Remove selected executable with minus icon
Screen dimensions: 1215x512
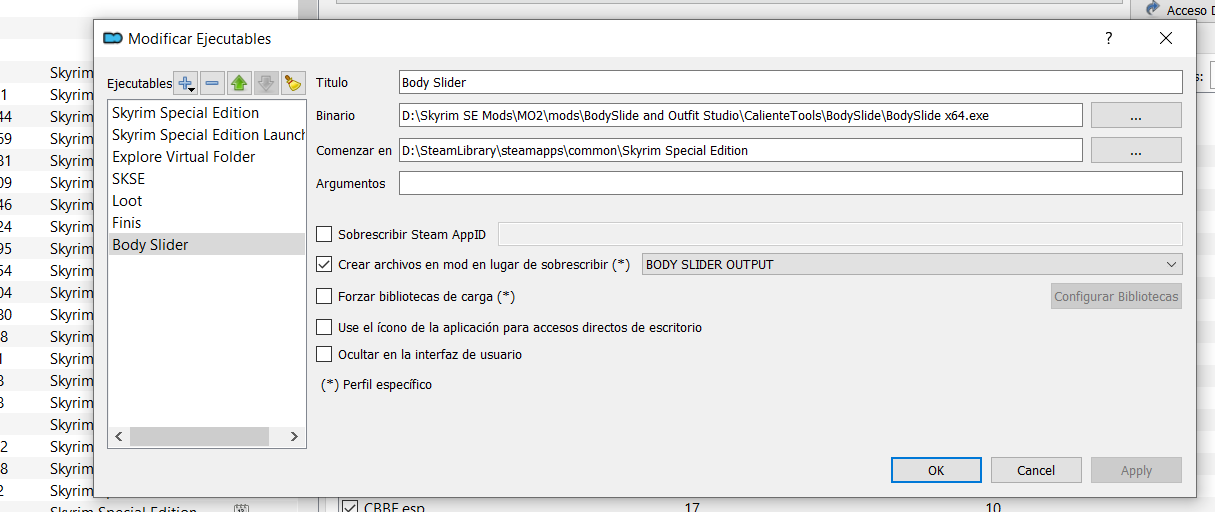coord(212,83)
